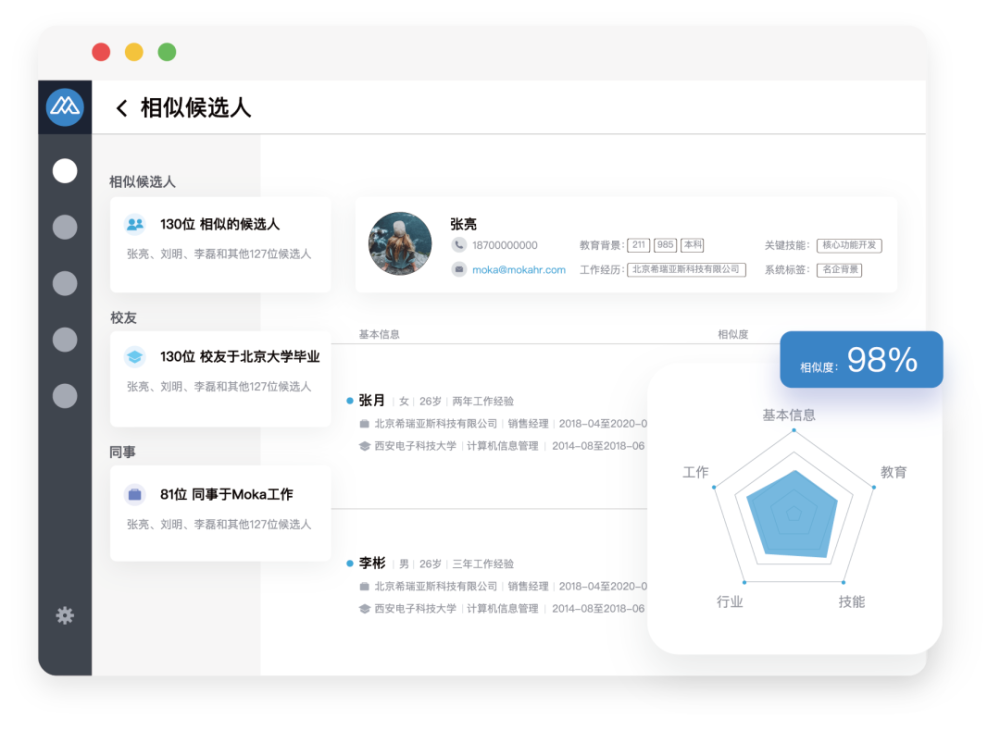The image size is (1000, 731).
Task: Click the 基本信息 column header above the list
Action: pyautogui.click(x=379, y=334)
